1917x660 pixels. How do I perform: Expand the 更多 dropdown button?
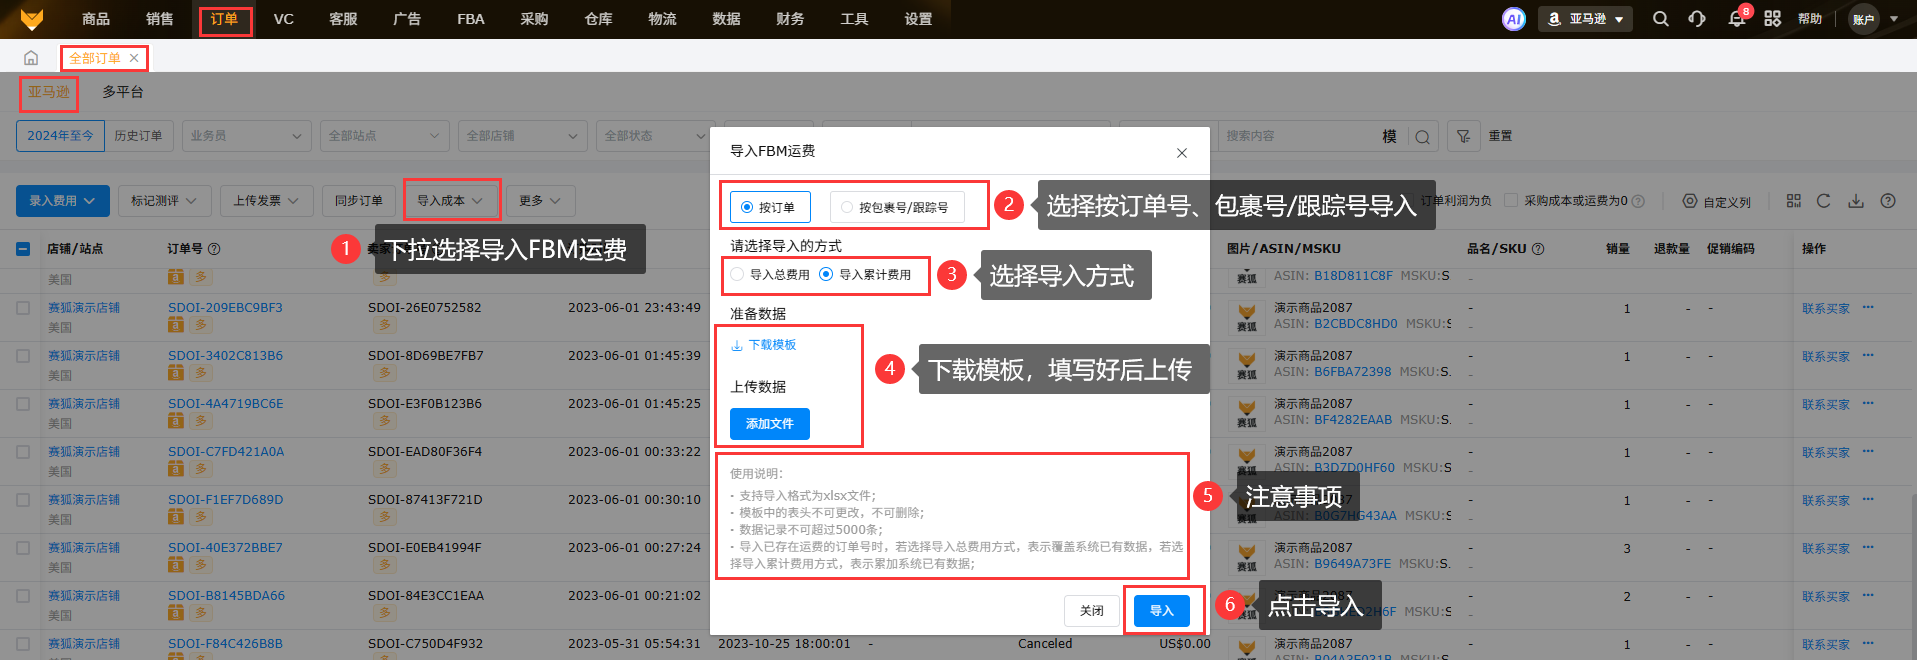click(540, 201)
